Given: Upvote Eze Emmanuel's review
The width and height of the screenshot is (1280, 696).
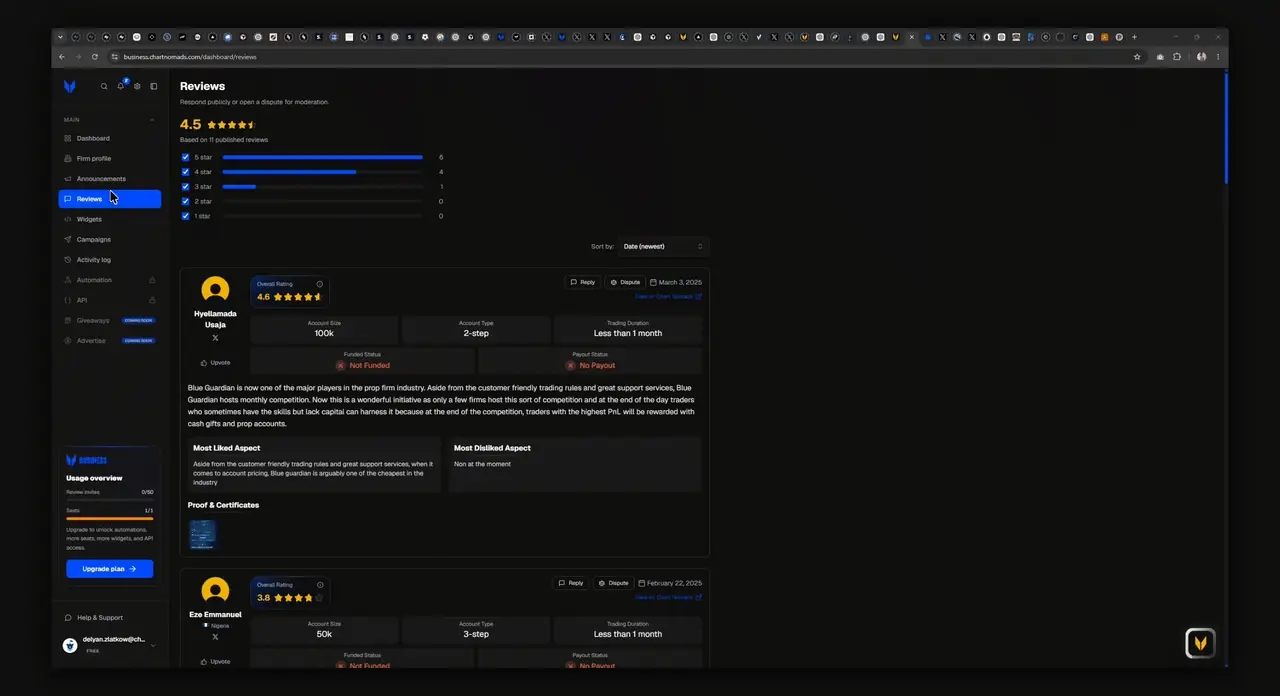Looking at the screenshot, I should click(x=215, y=662).
